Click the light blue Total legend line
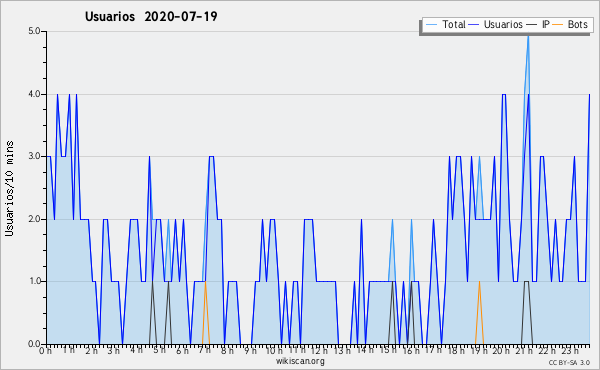The height and width of the screenshot is (370, 600). pyautogui.click(x=431, y=25)
